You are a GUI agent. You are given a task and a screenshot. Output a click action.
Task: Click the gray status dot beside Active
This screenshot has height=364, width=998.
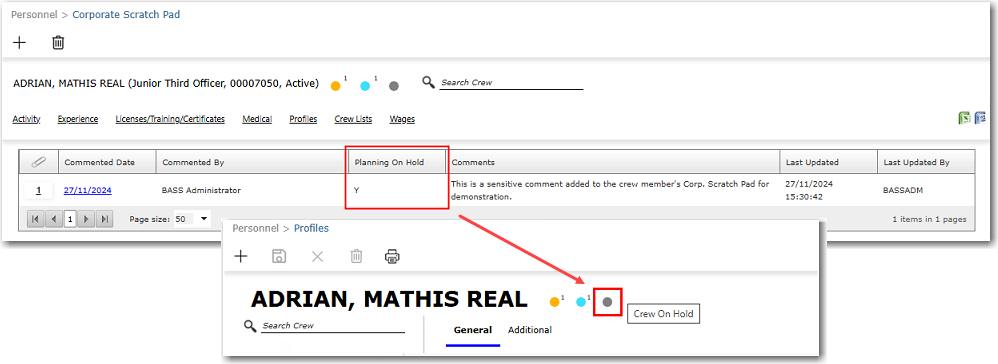(x=393, y=86)
